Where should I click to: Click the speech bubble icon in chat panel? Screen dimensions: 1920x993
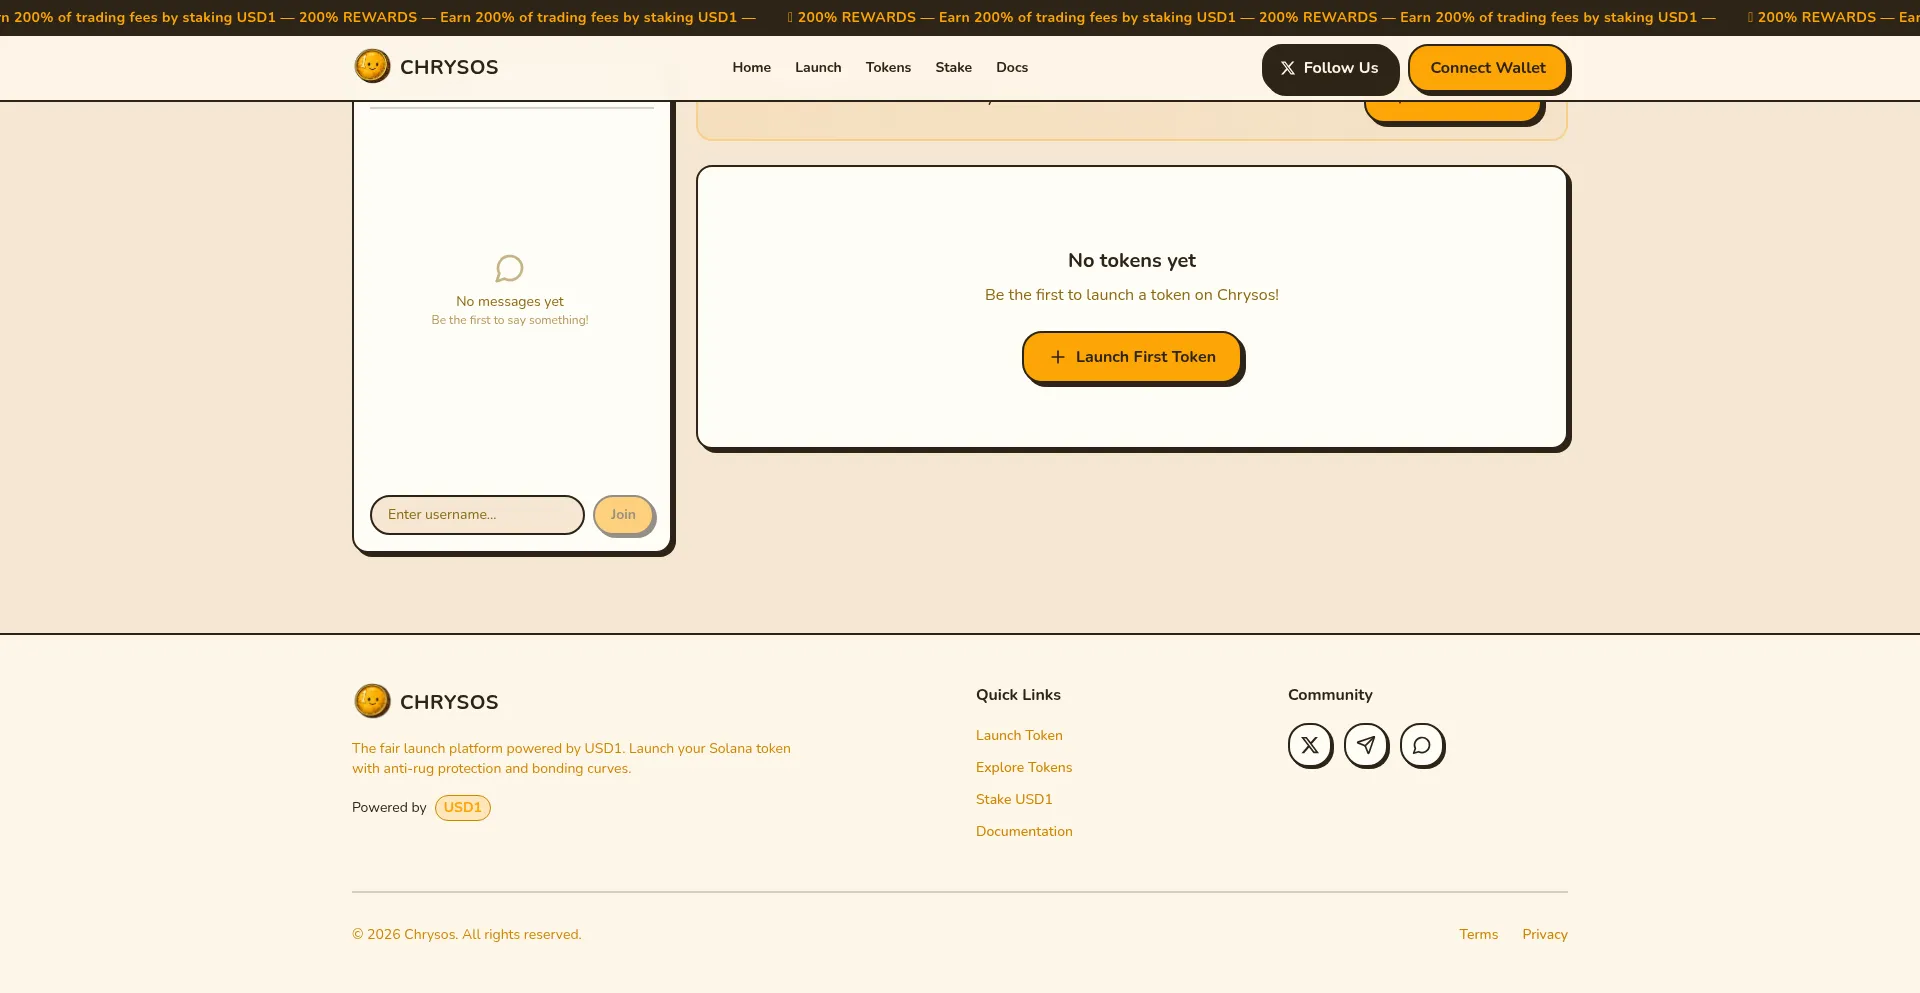click(509, 268)
